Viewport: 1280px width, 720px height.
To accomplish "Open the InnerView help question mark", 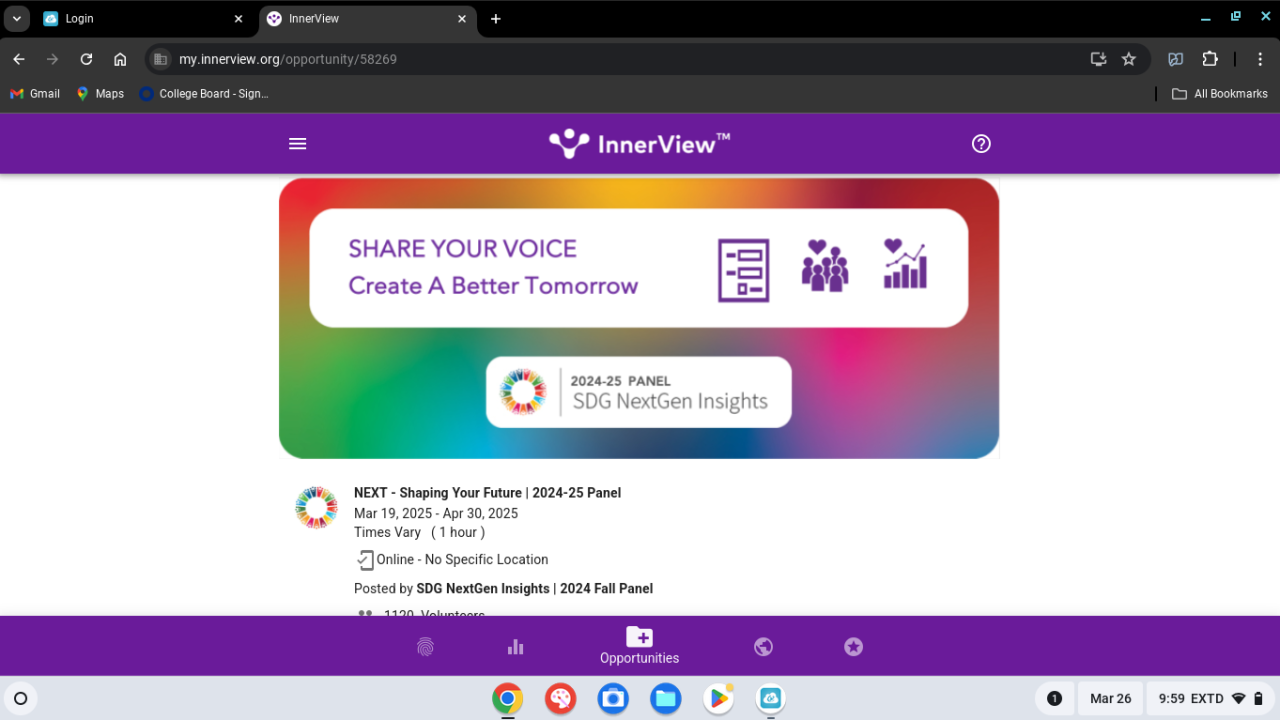I will click(x=981, y=144).
